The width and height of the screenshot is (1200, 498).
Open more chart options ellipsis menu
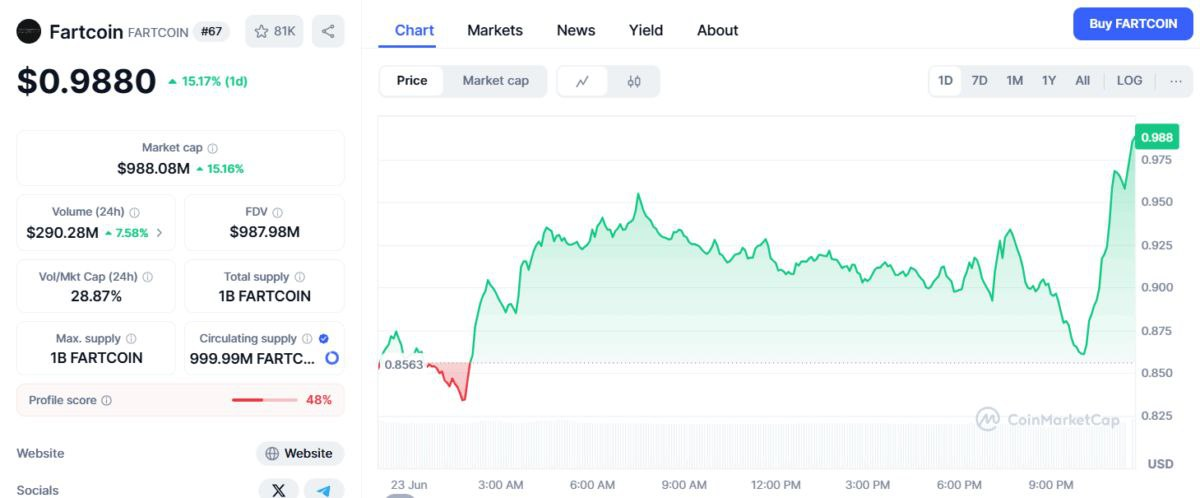(1175, 81)
